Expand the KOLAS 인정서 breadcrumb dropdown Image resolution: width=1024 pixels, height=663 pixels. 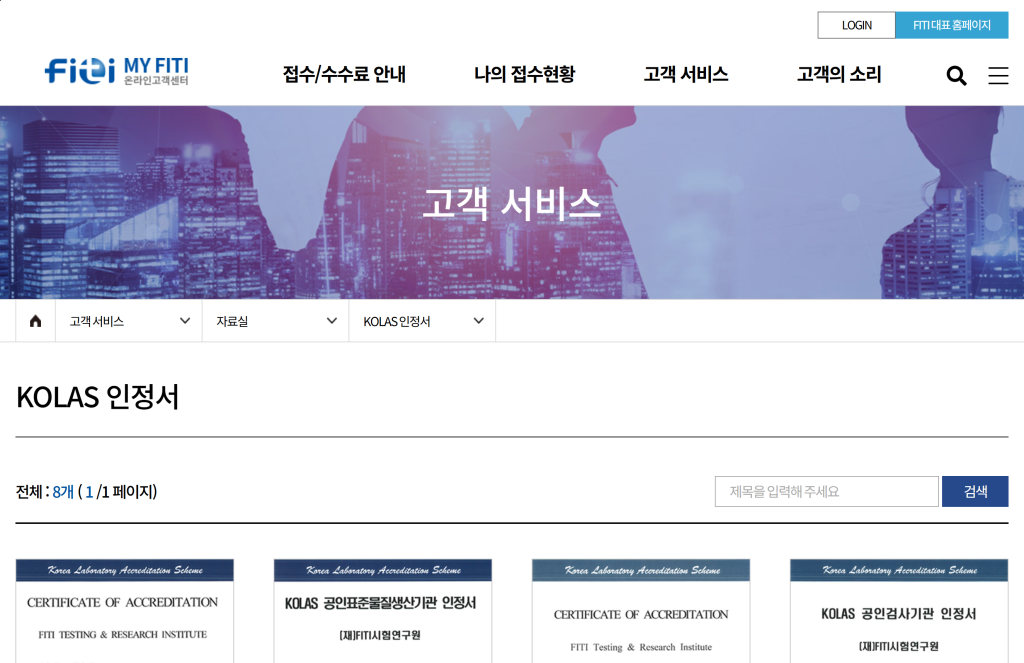pos(423,321)
